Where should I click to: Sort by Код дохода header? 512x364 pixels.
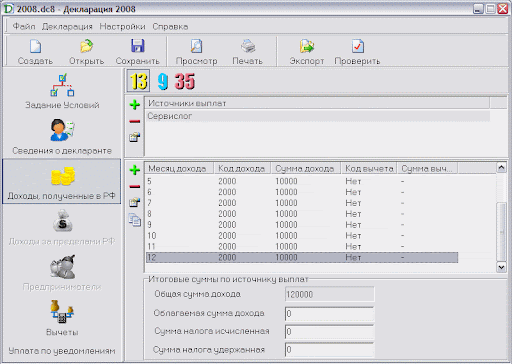coord(242,168)
